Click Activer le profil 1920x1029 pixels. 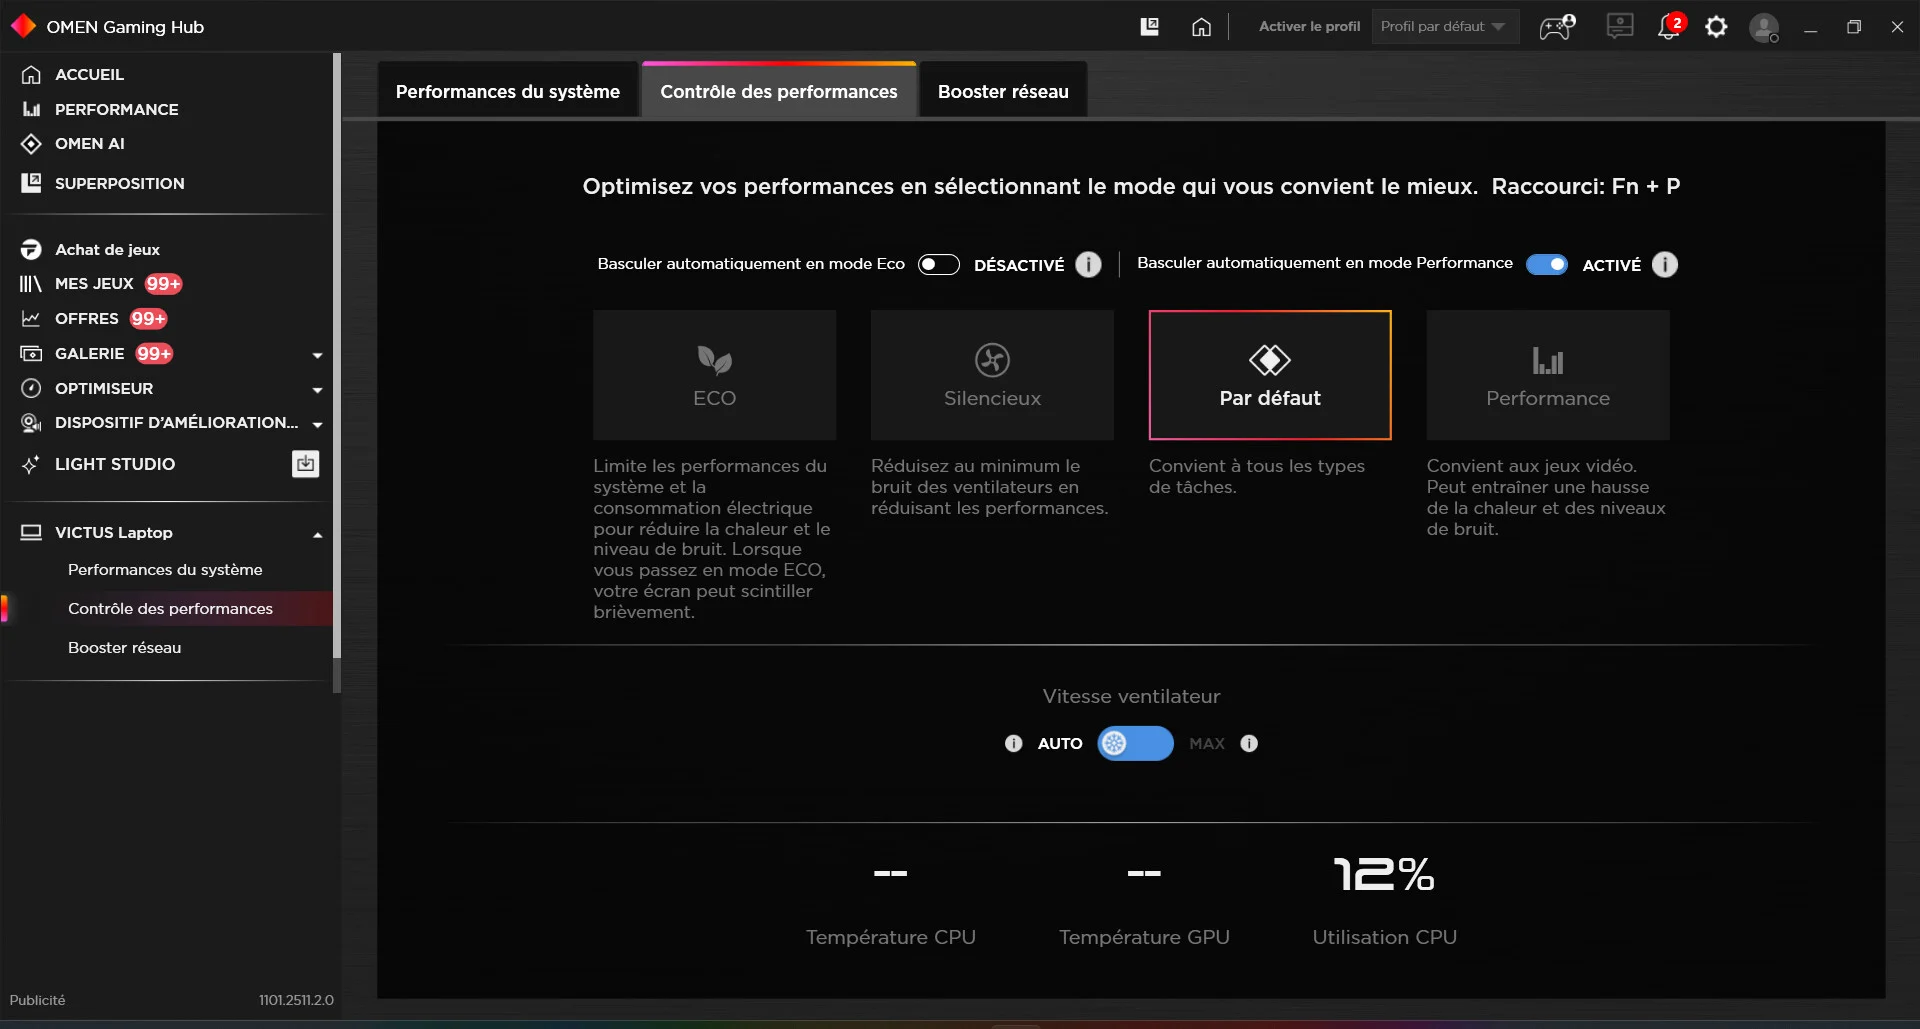[1309, 27]
